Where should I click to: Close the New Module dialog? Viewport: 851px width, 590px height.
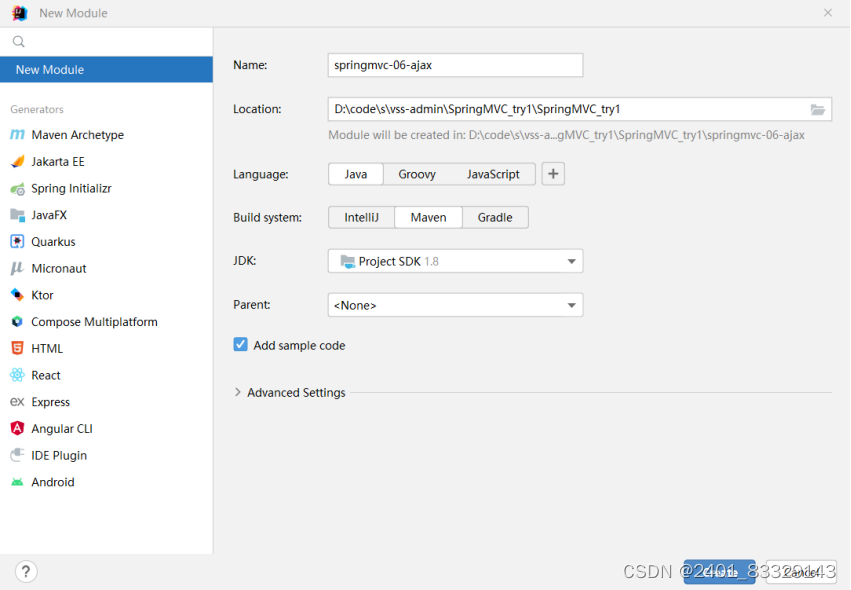(x=828, y=12)
